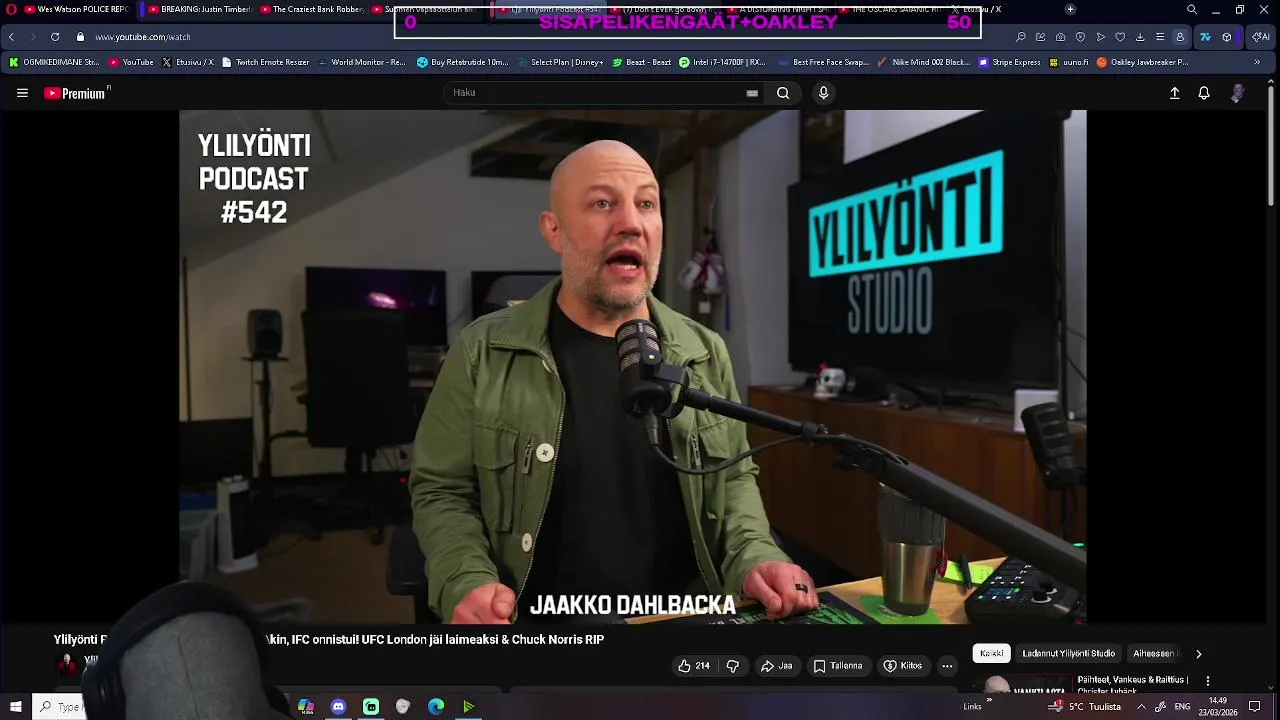Select the Kaikki filter chip
Screen dimensions: 1280x720
coord(992,653)
